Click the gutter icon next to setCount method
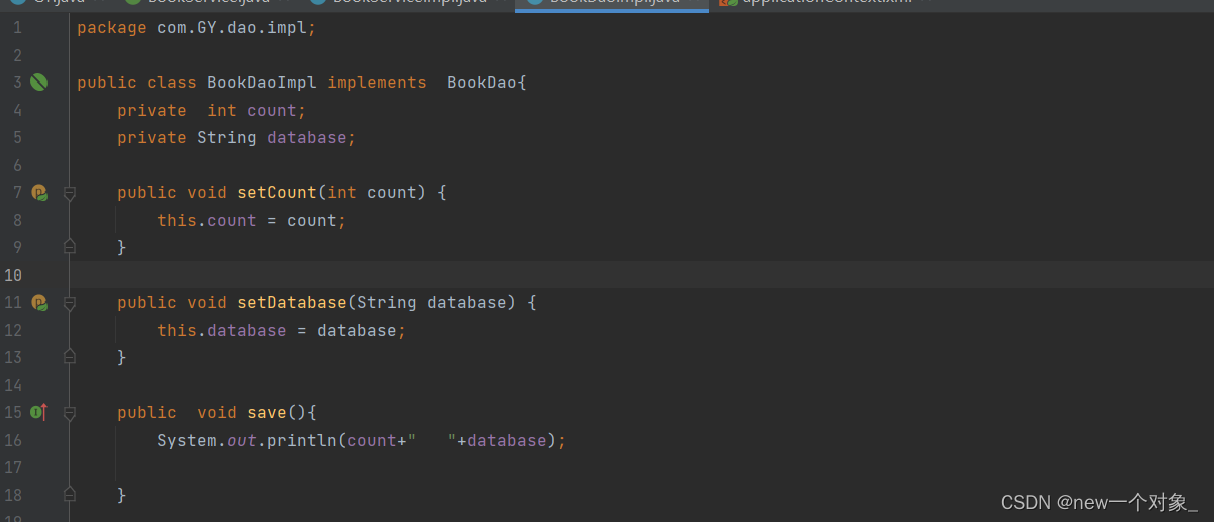This screenshot has height=522, width=1214. pyautogui.click(x=39, y=192)
